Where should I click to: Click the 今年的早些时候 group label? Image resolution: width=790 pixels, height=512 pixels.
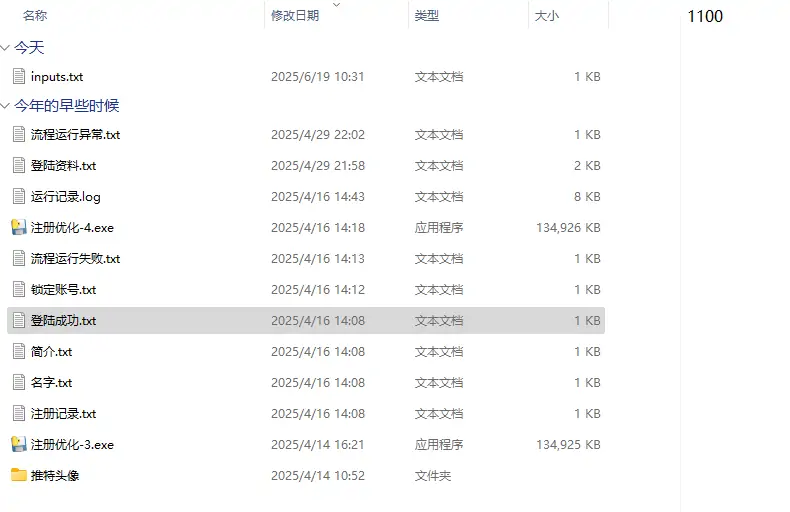coord(67,106)
